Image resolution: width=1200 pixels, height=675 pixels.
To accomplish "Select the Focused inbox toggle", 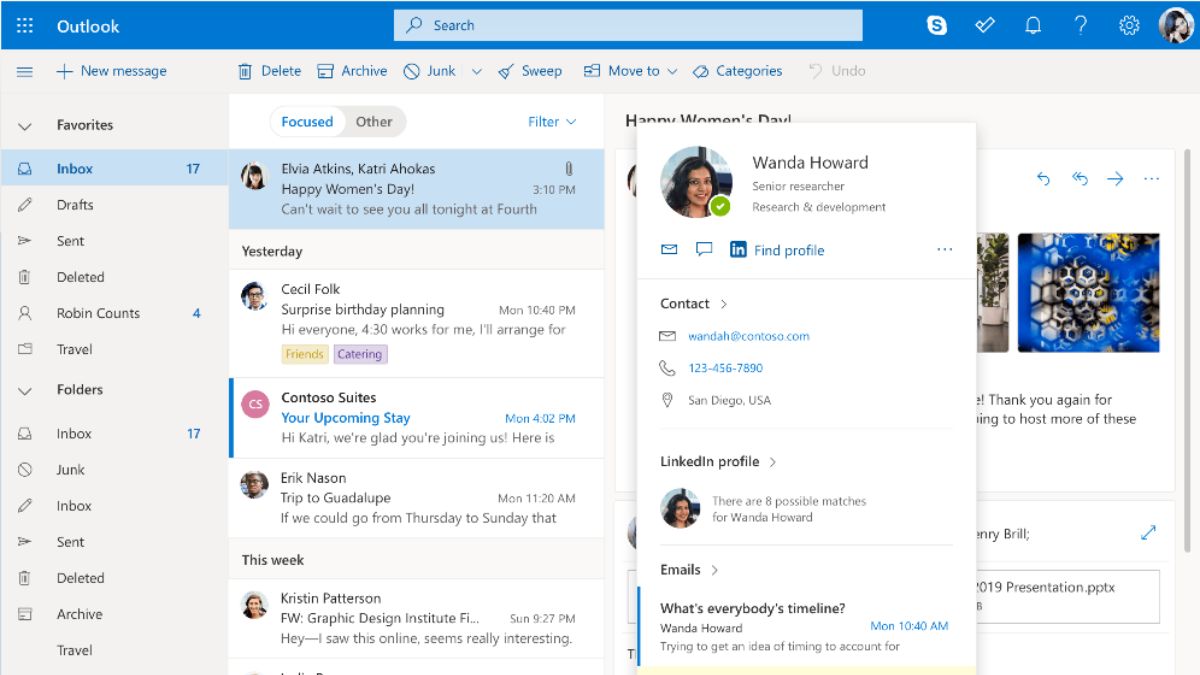I will point(307,122).
